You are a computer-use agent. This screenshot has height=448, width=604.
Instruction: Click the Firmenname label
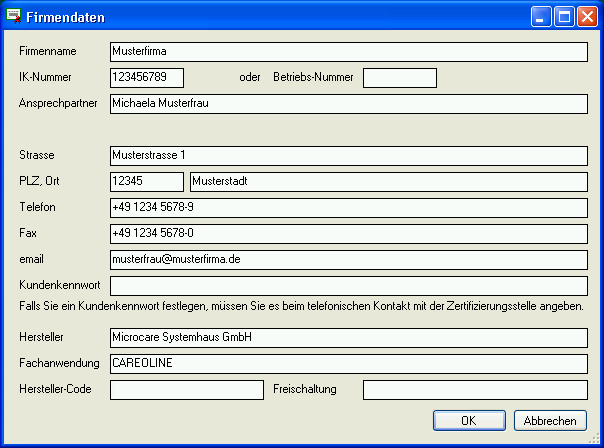(x=48, y=51)
